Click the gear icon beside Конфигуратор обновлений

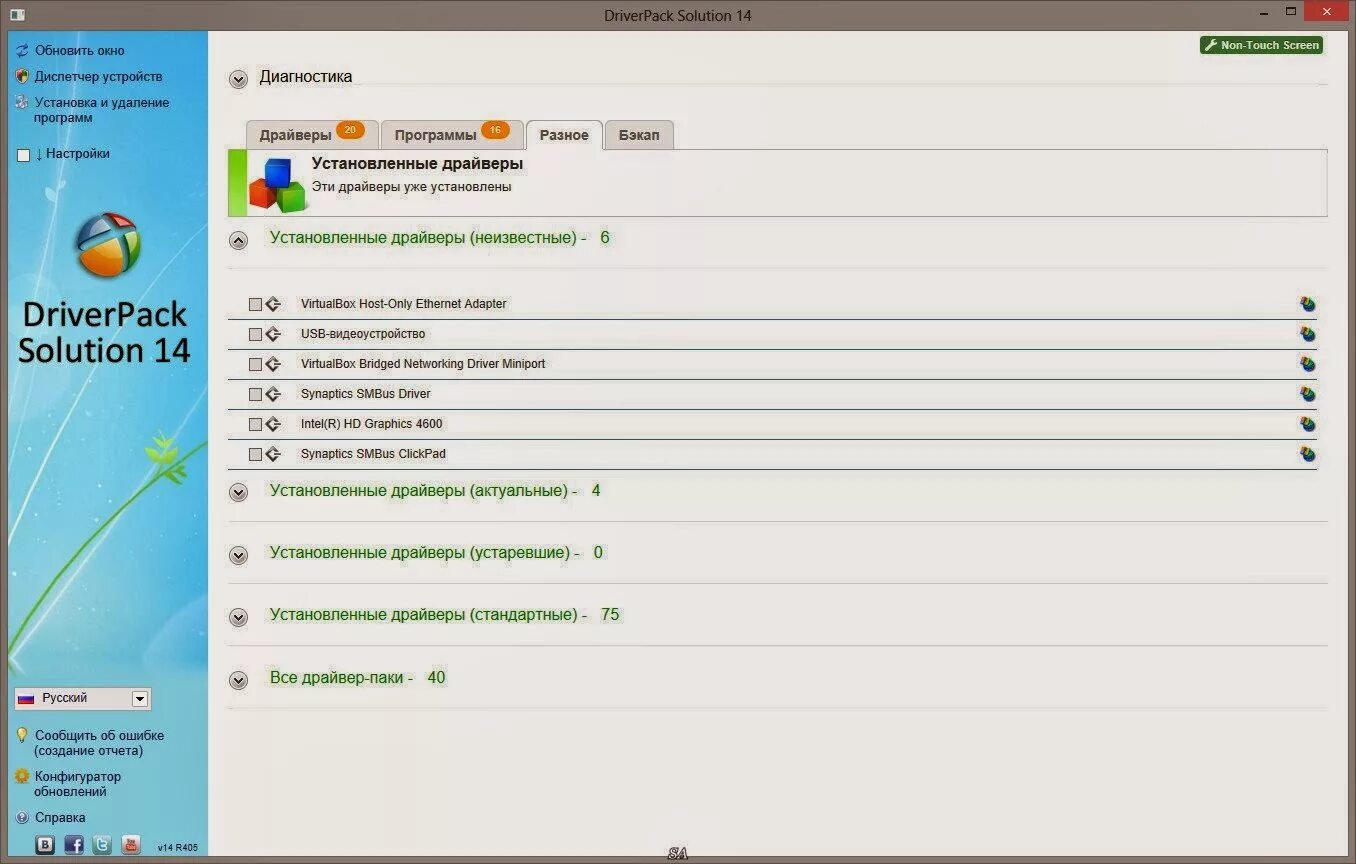pyautogui.click(x=22, y=776)
